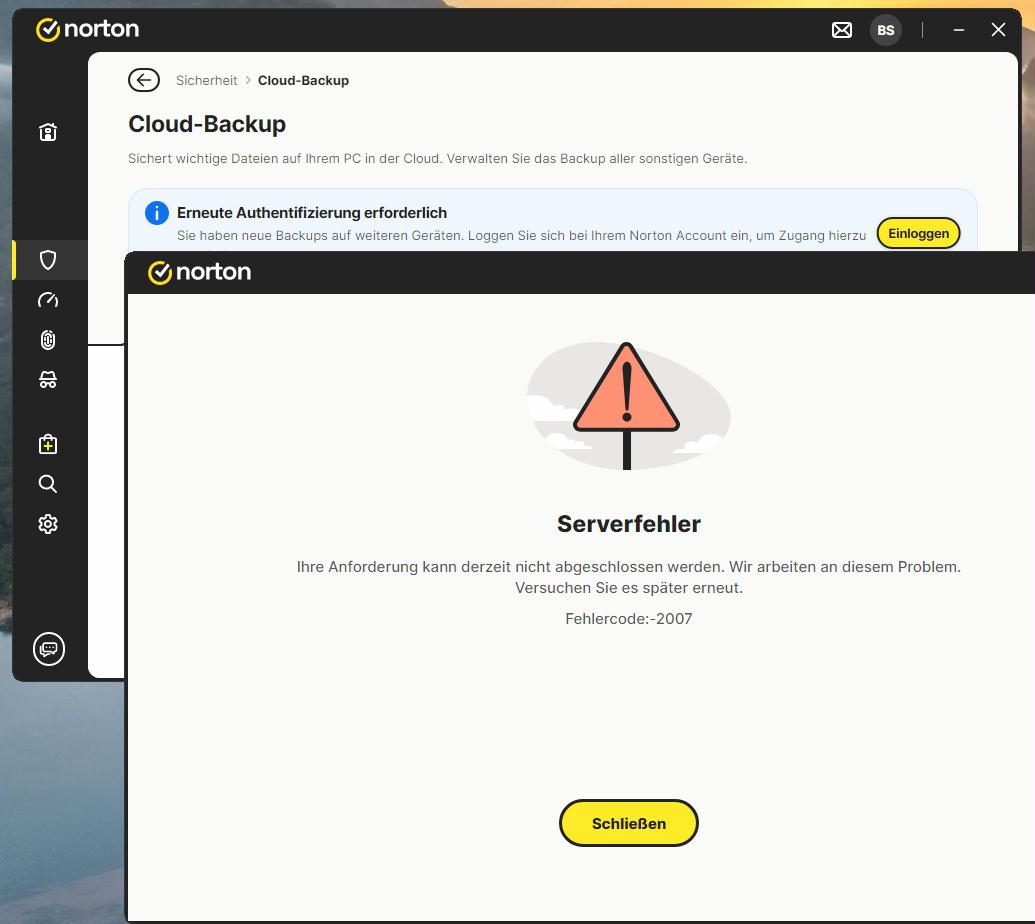Open the Home dashboard in sidebar

pyautogui.click(x=48, y=132)
